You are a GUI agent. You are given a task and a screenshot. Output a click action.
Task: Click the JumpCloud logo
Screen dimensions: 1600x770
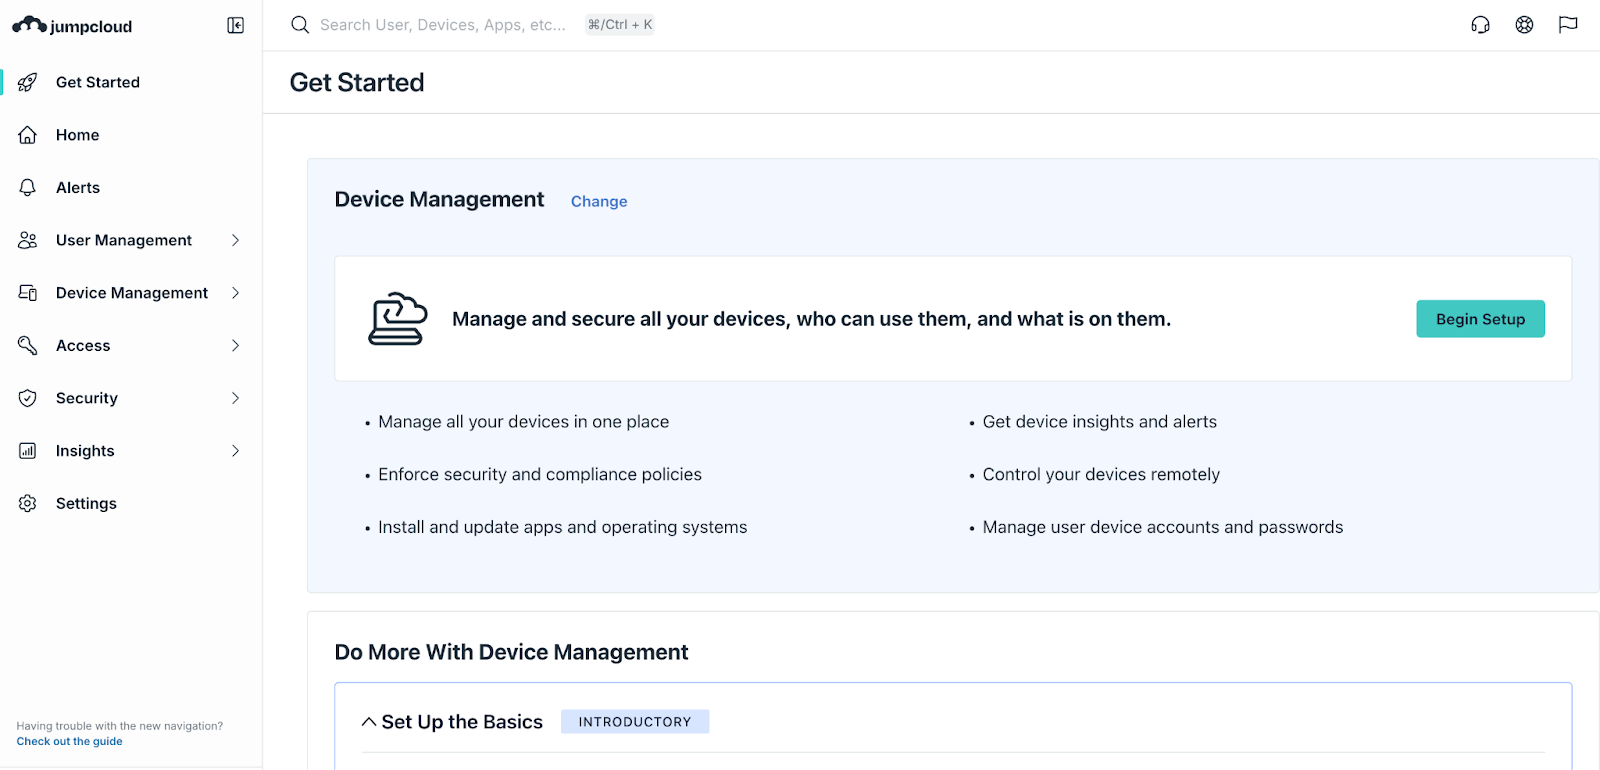pyautogui.click(x=72, y=26)
